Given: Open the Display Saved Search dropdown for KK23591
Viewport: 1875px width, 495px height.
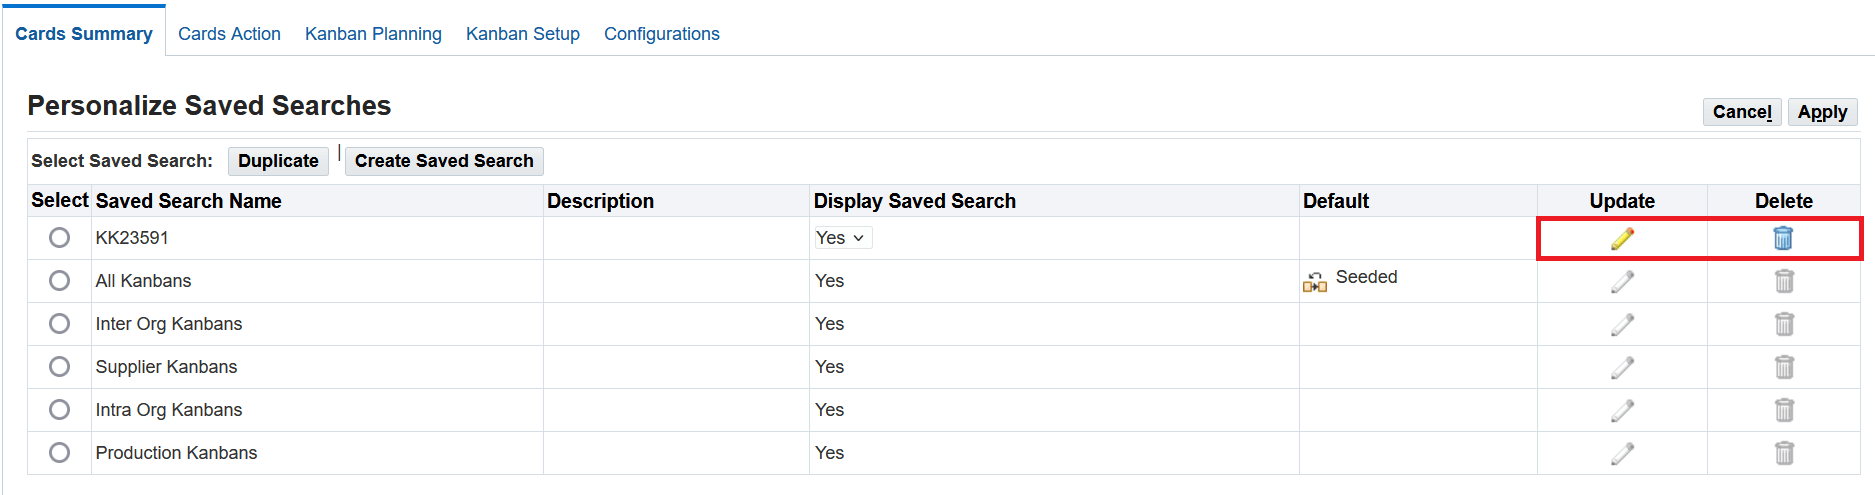Looking at the screenshot, I should tap(841, 238).
